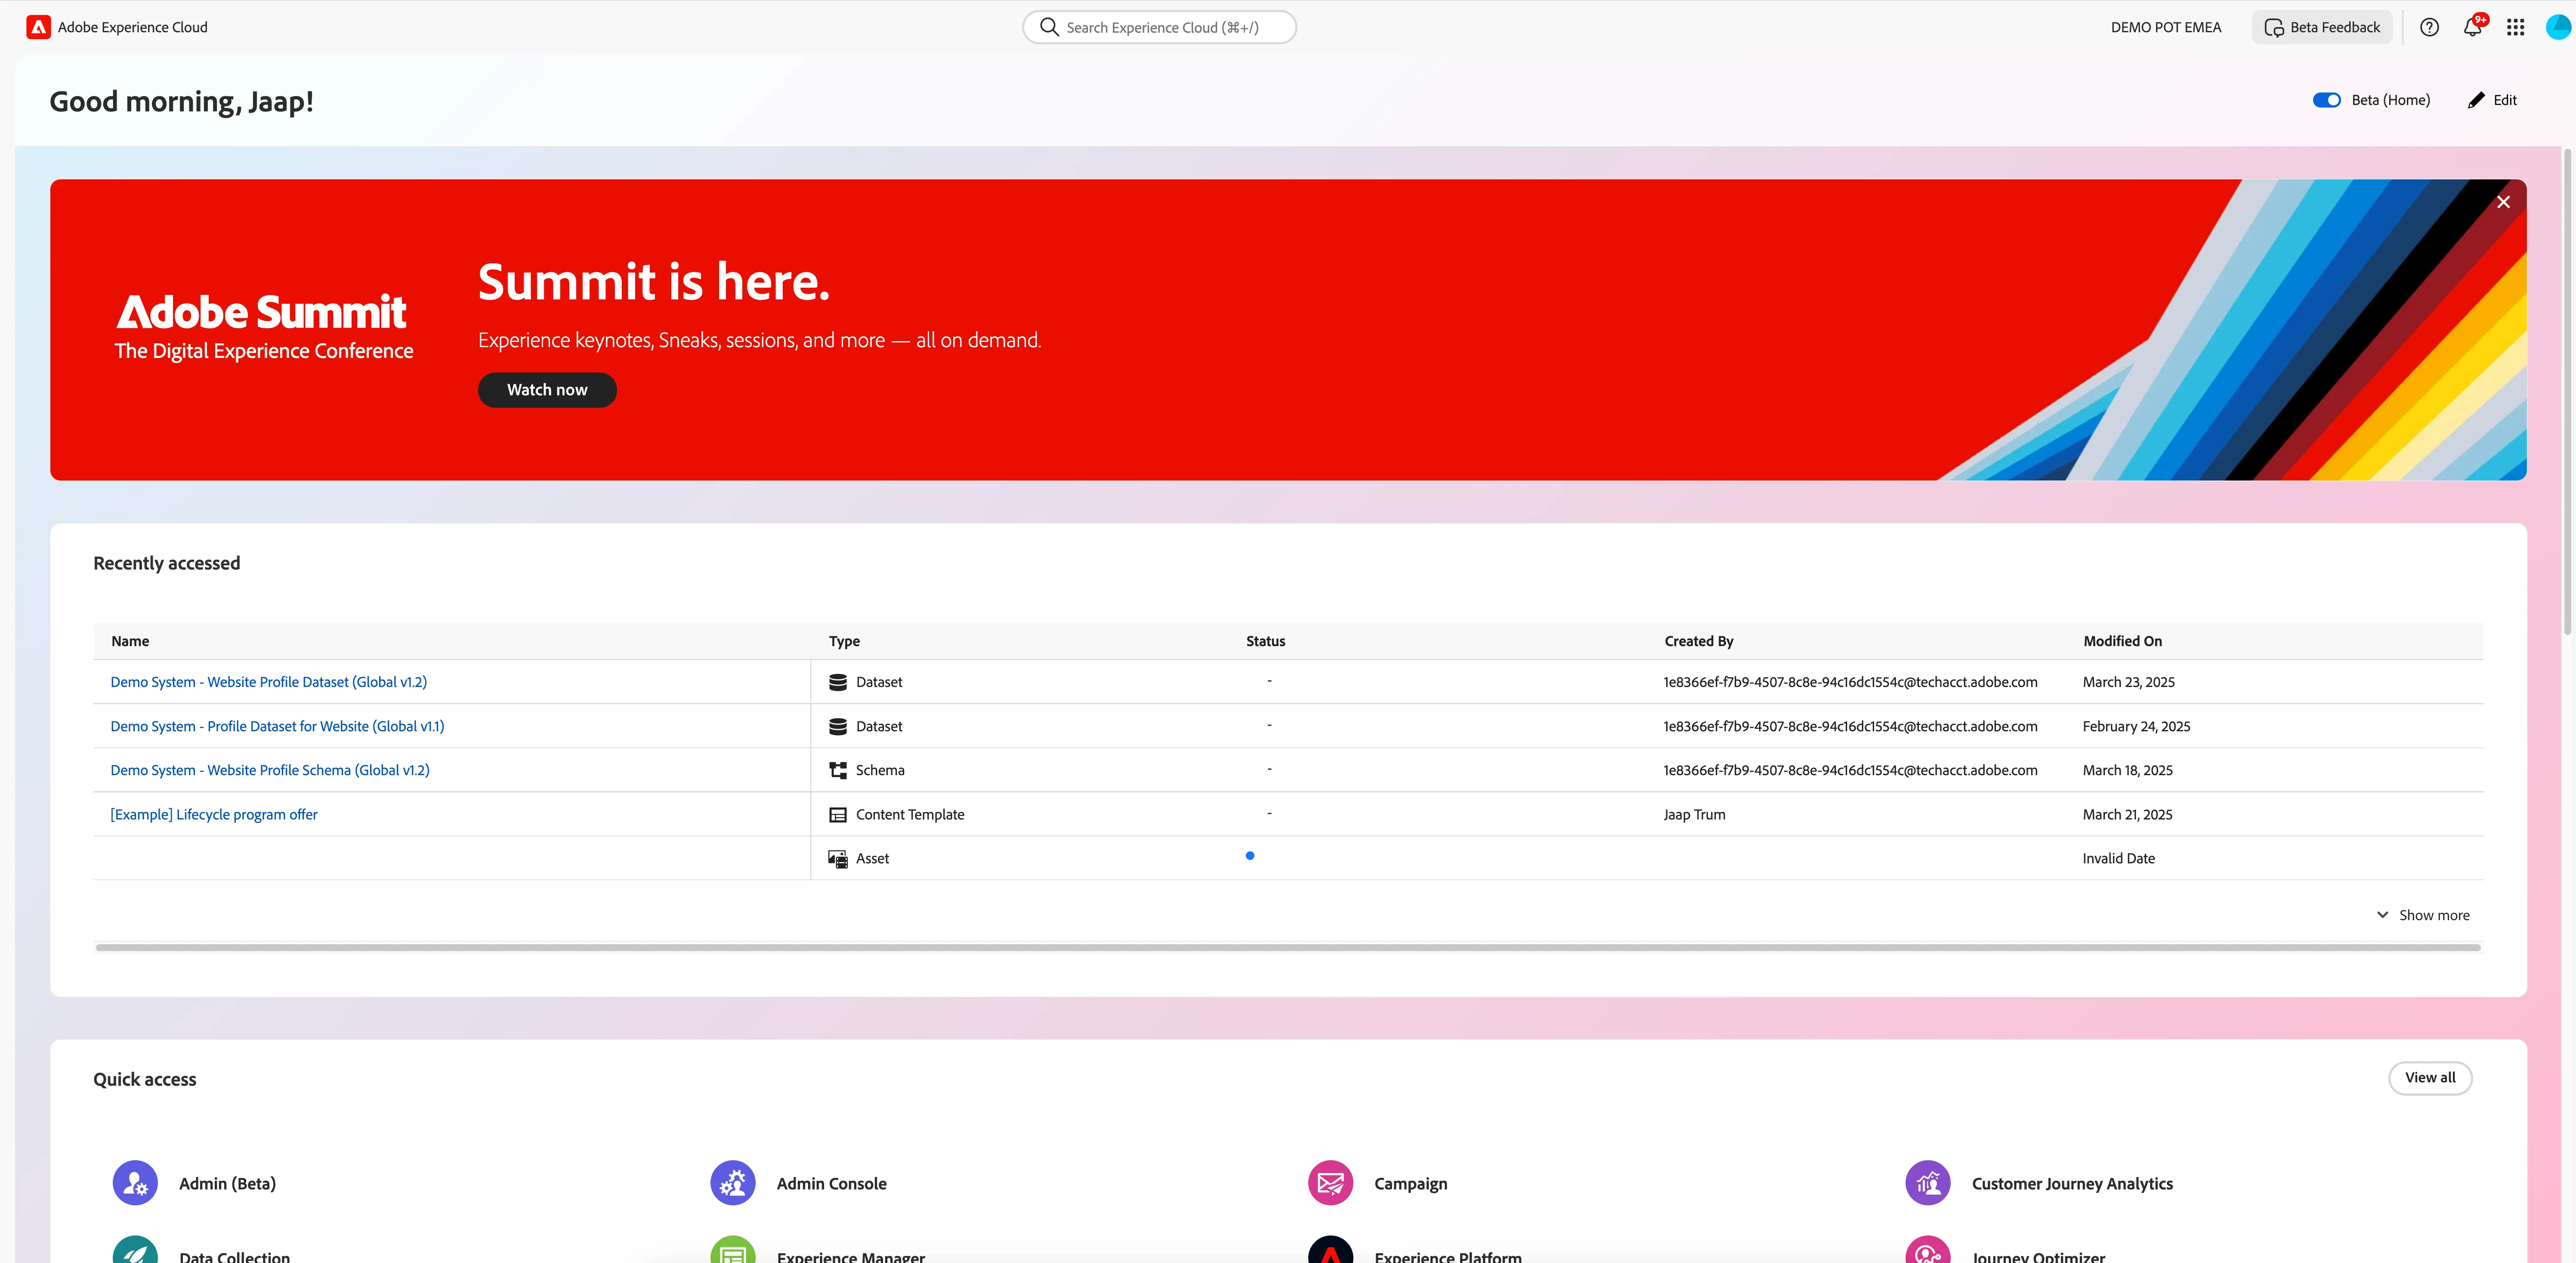This screenshot has width=2576, height=1263.
Task: Click the Invalid Date cell
Action: (x=2118, y=858)
